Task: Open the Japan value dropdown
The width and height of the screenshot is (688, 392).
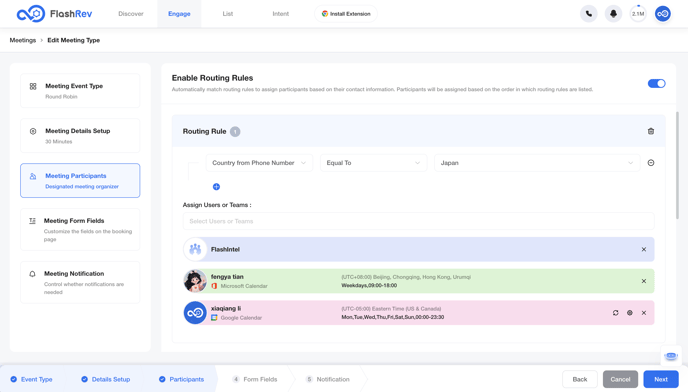Action: point(537,163)
